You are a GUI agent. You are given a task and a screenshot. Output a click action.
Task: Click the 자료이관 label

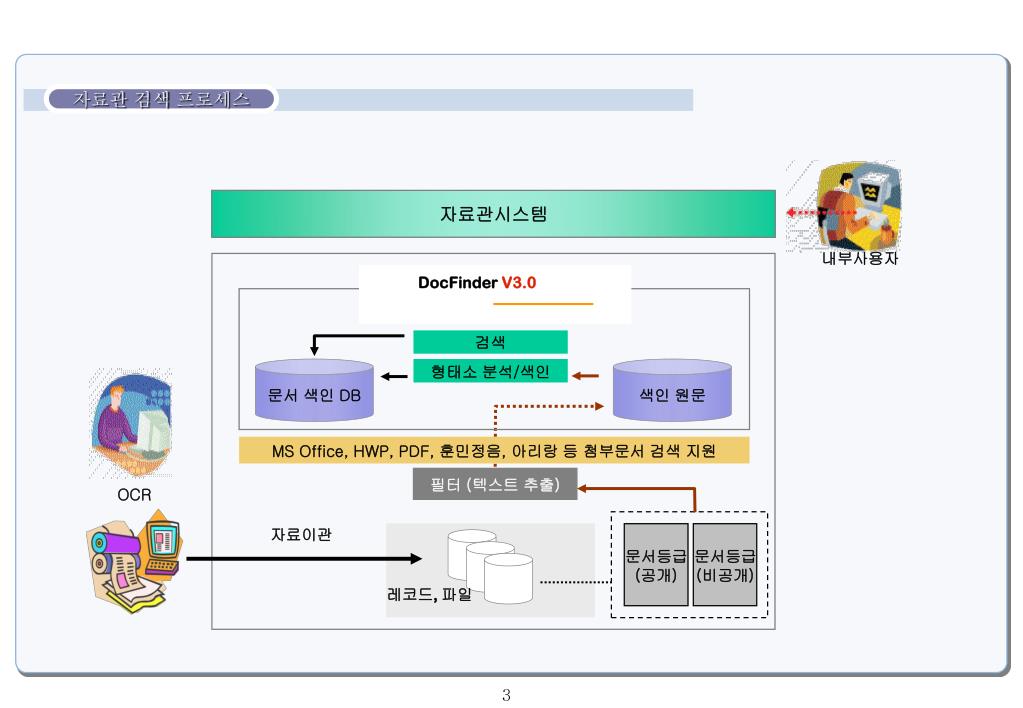301,534
